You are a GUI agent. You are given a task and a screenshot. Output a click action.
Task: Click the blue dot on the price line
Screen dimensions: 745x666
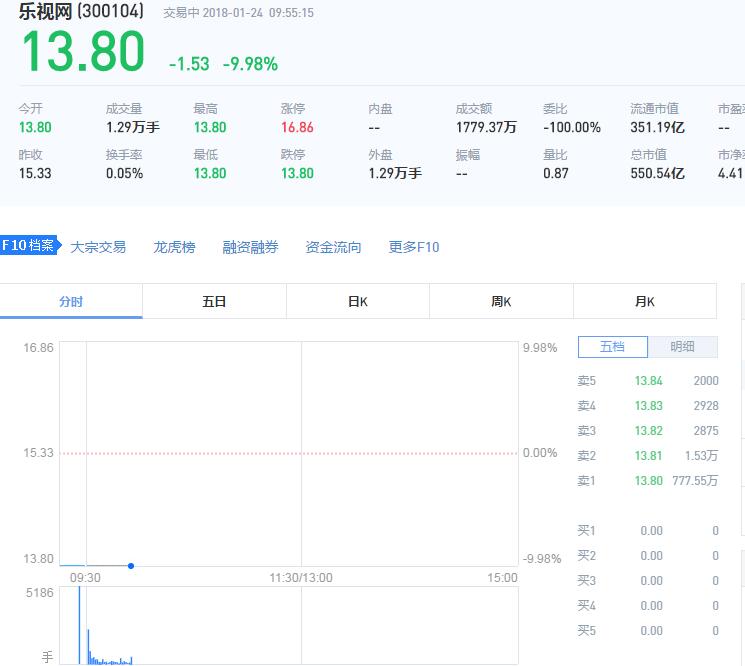[x=131, y=566]
